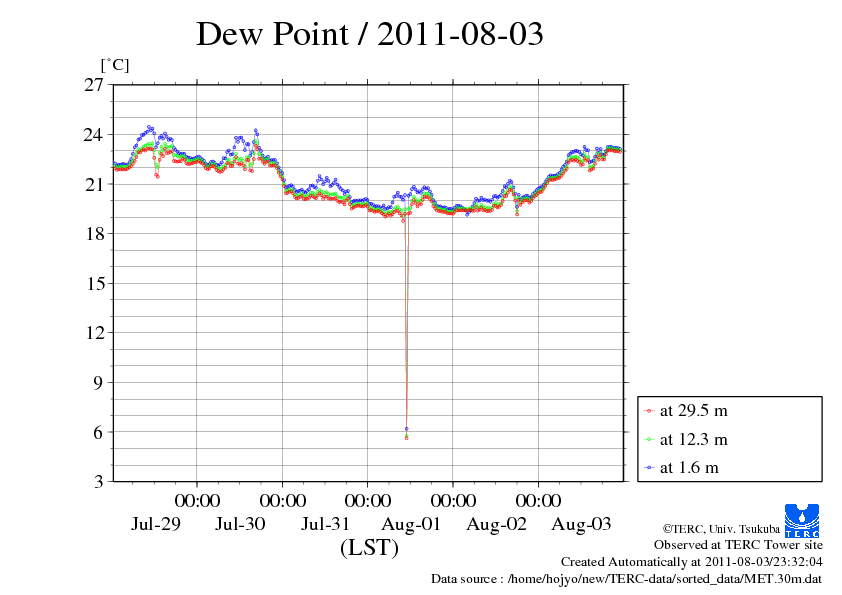Click the 'Created Automatically at' timestamp line

pyautogui.click(x=692, y=562)
